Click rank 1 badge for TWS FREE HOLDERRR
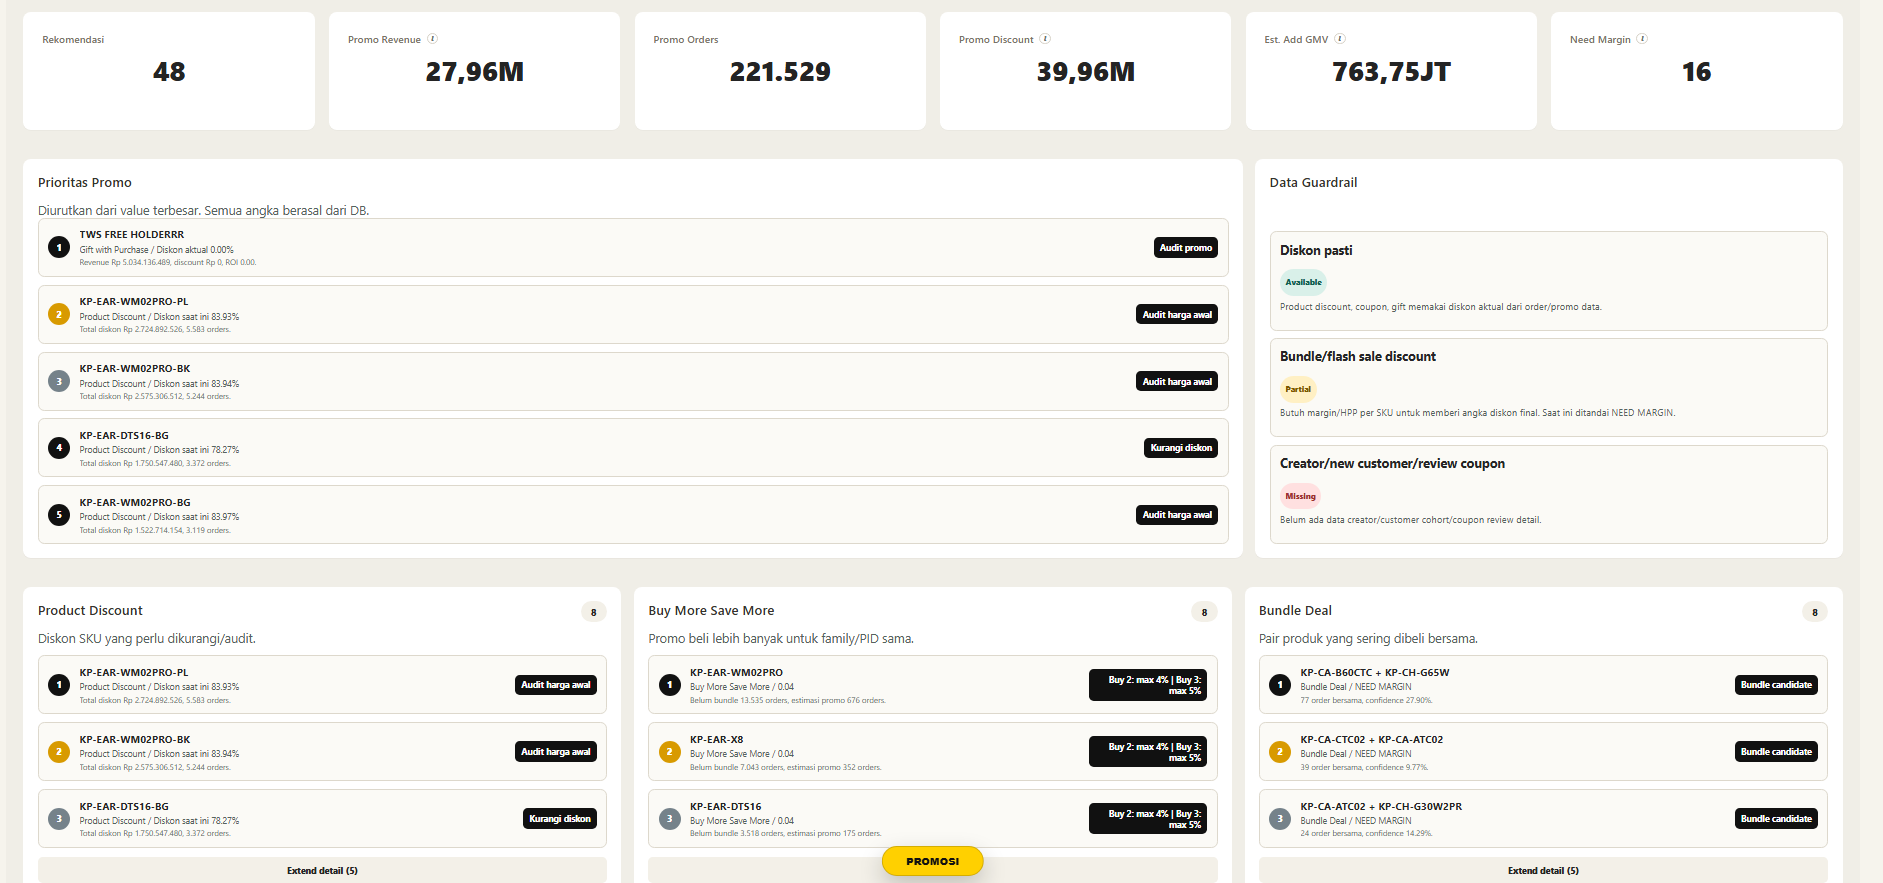 pos(59,247)
